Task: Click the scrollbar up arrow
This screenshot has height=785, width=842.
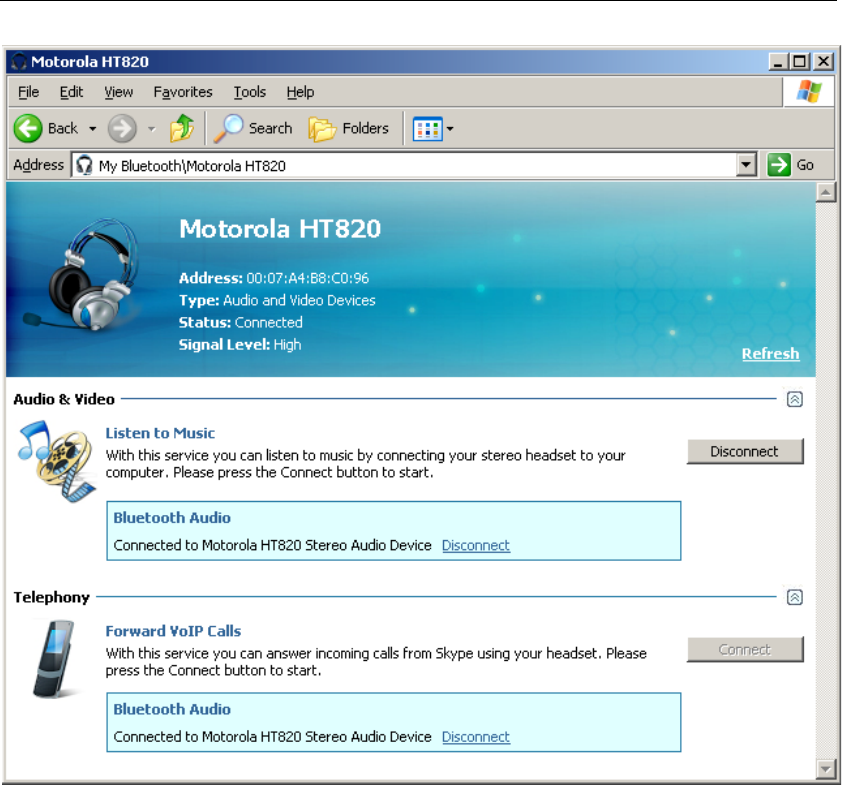Action: (x=825, y=192)
